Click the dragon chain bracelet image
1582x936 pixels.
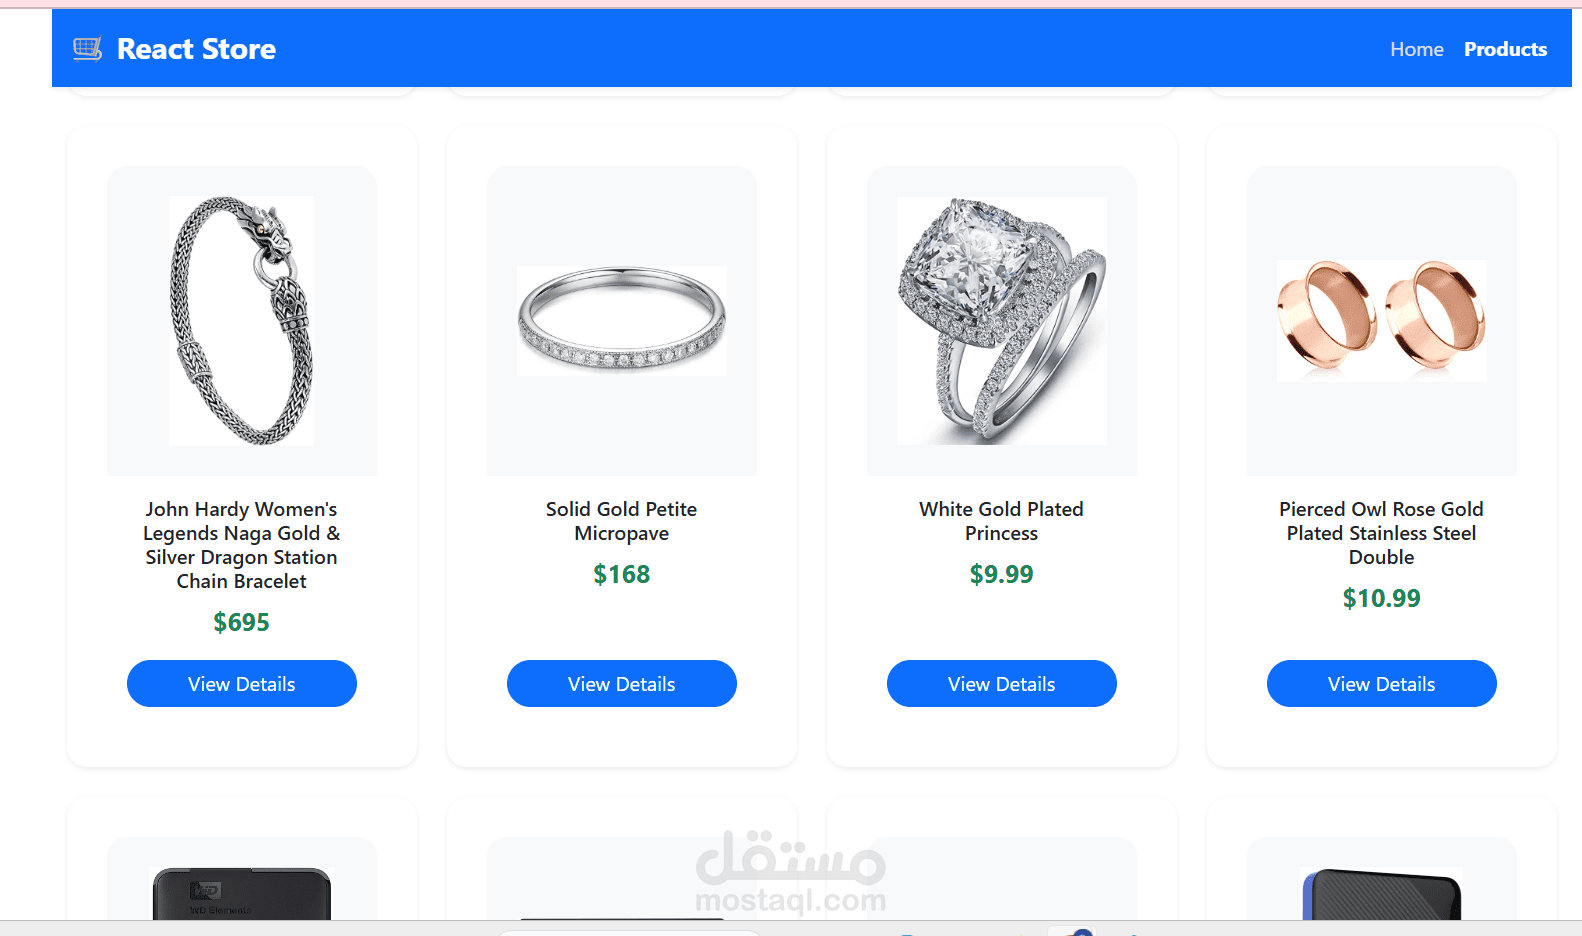pyautogui.click(x=242, y=321)
